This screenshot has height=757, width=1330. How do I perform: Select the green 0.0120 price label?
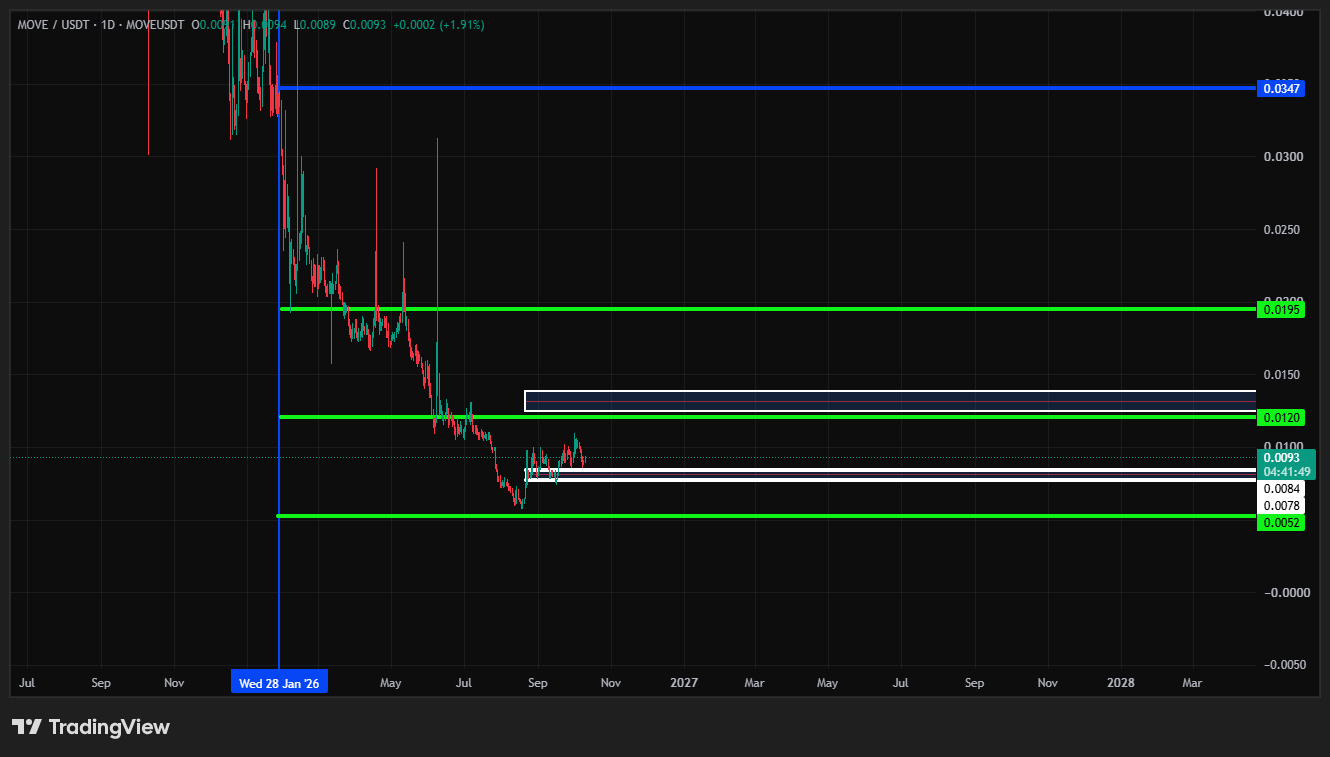pos(1281,417)
